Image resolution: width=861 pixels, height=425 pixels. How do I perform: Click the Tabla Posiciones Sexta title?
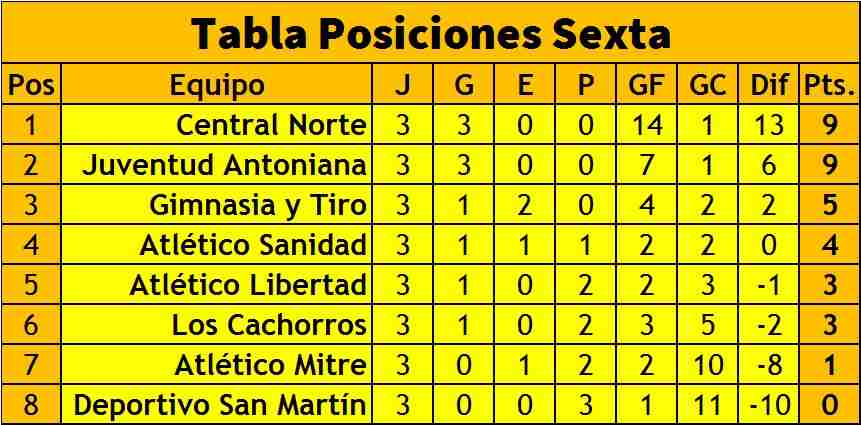pos(431,33)
